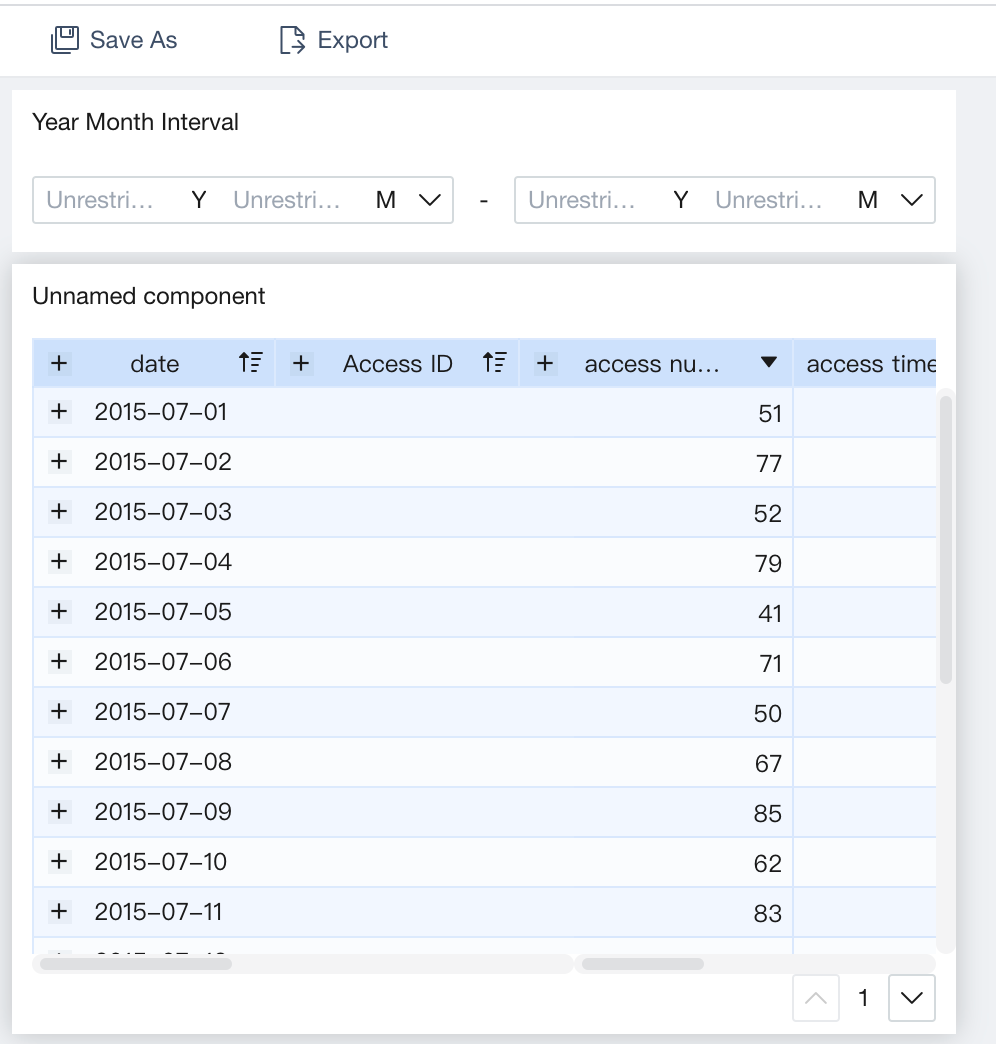This screenshot has height=1044, width=996.
Task: Expand the Access ID header plus icon
Action: [x=301, y=364]
